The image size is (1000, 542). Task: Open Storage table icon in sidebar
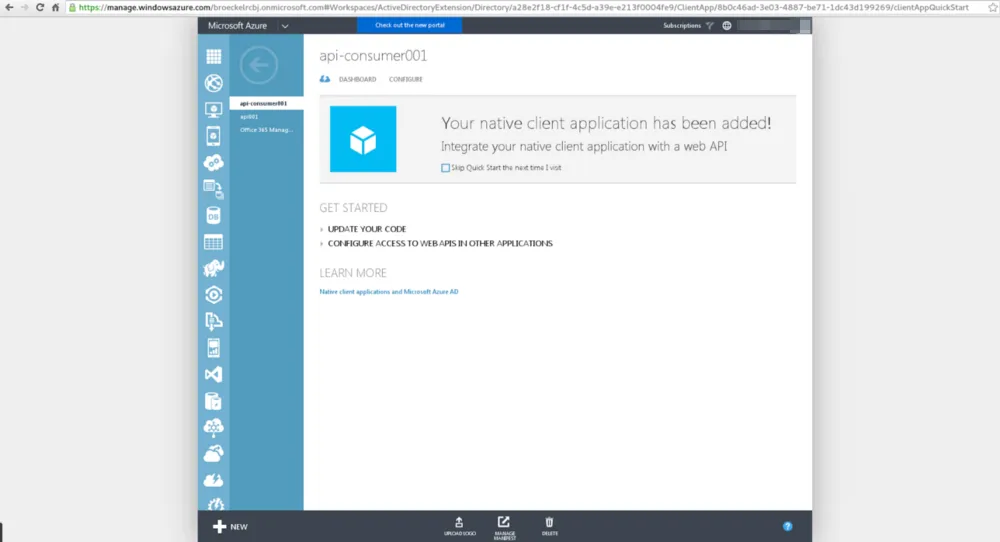pos(214,242)
